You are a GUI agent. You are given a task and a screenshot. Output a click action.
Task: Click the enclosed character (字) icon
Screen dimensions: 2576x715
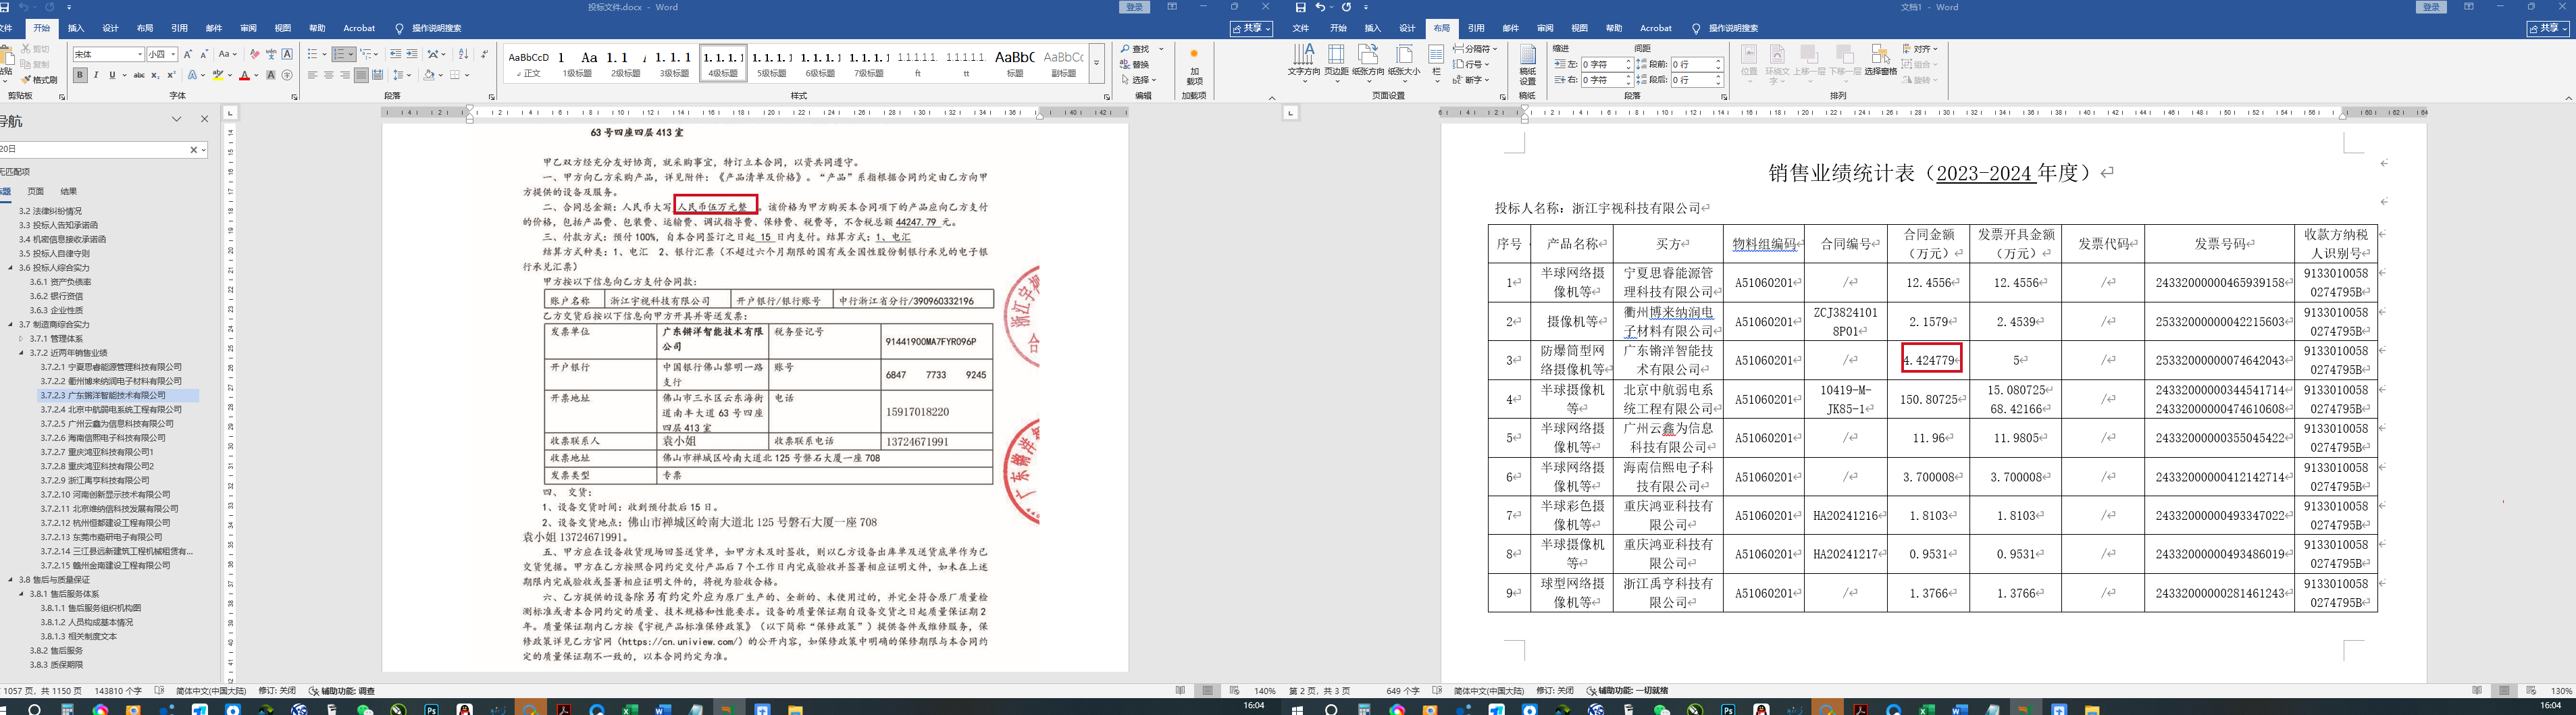pos(287,75)
